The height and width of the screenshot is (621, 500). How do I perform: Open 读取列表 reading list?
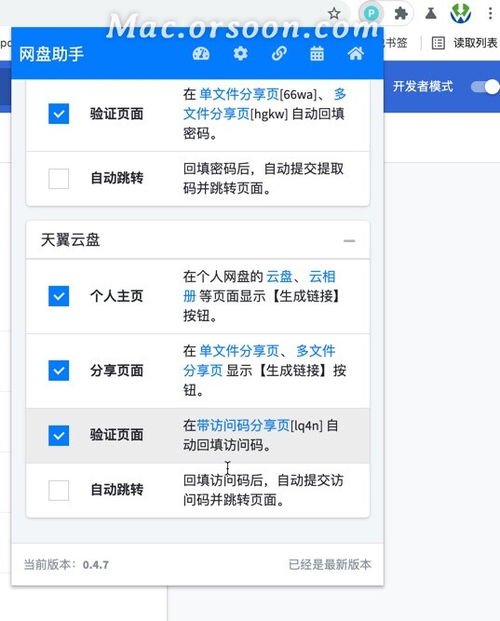click(x=465, y=43)
